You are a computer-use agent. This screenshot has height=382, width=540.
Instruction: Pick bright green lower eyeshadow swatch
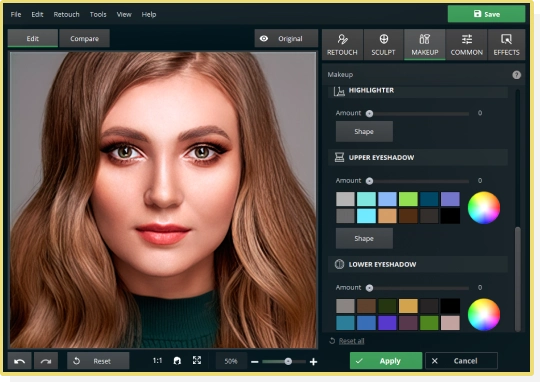point(429,323)
